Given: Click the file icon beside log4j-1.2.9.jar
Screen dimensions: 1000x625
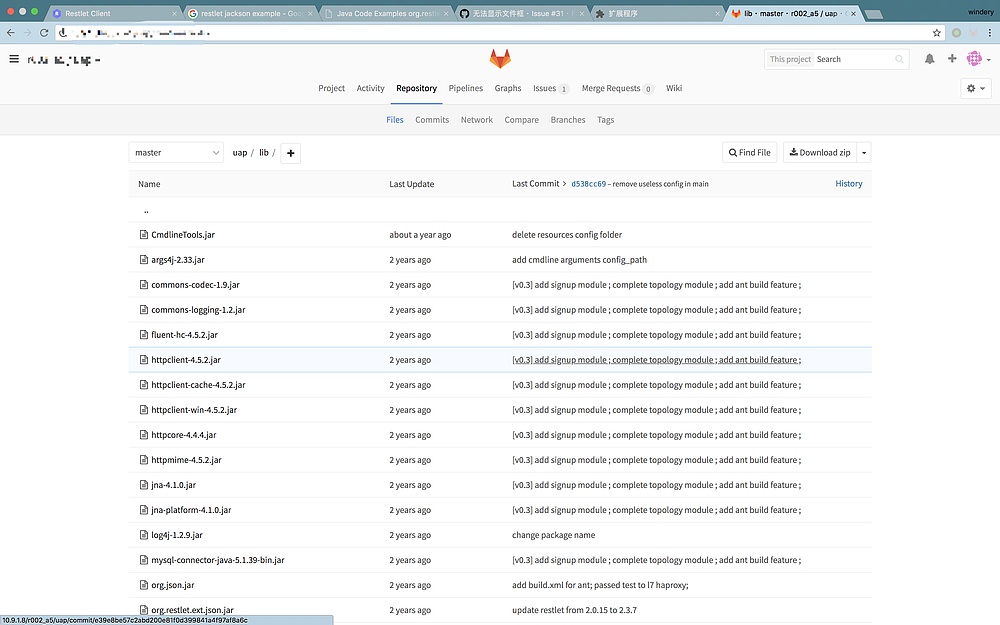Looking at the screenshot, I should coord(143,534).
